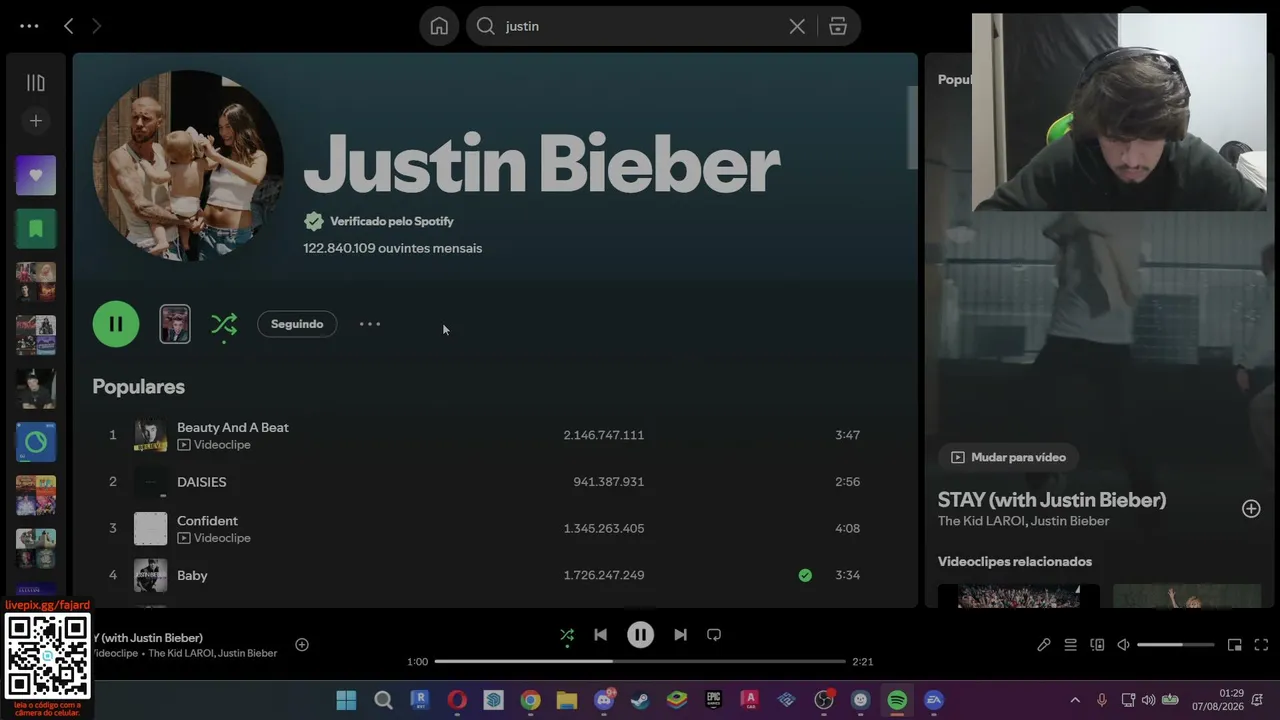Open Discord from the taskbar

point(604,700)
